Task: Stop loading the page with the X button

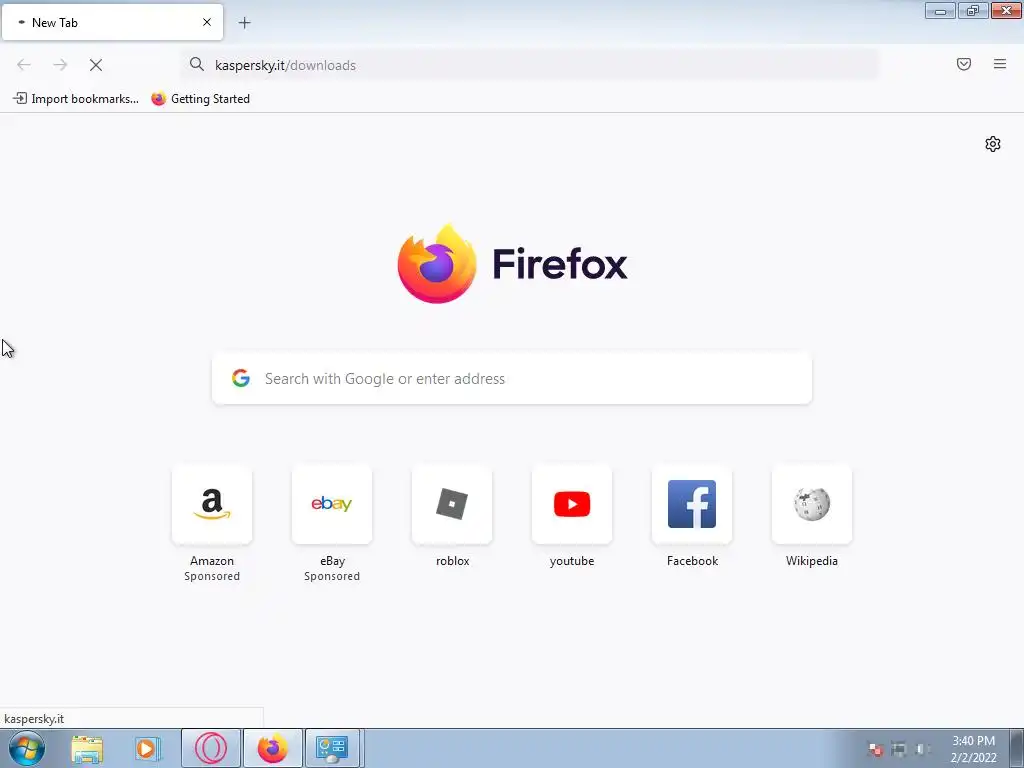Action: click(96, 65)
